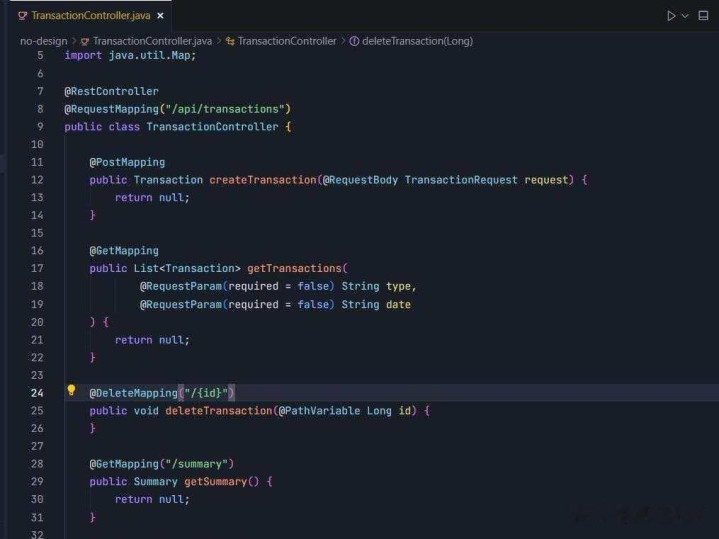
Task: Click the Java file icon in the tab
Action: (22, 16)
